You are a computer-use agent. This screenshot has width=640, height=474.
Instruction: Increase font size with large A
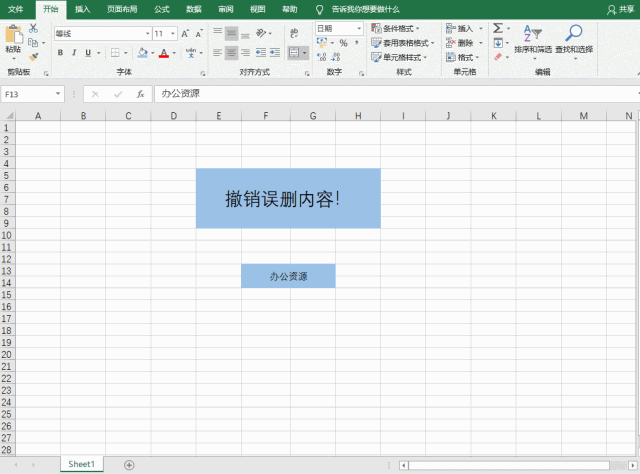[185, 33]
